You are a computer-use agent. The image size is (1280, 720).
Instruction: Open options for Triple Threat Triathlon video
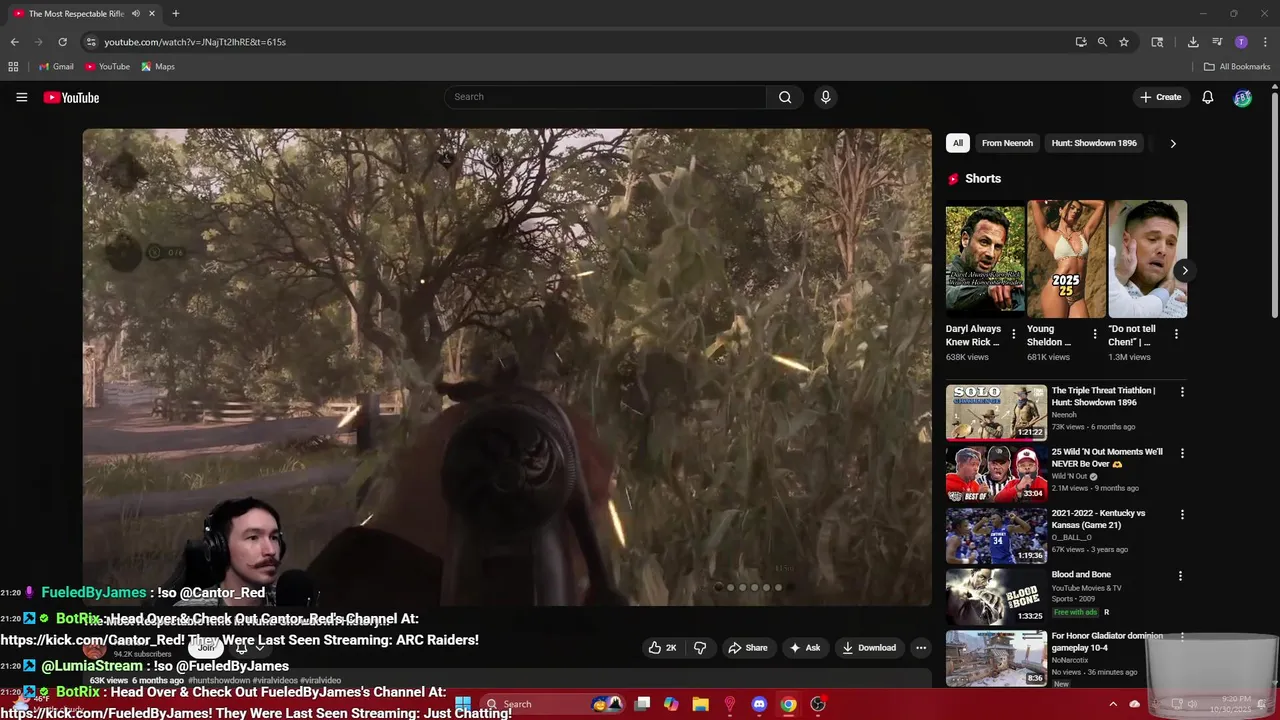[x=1182, y=392]
